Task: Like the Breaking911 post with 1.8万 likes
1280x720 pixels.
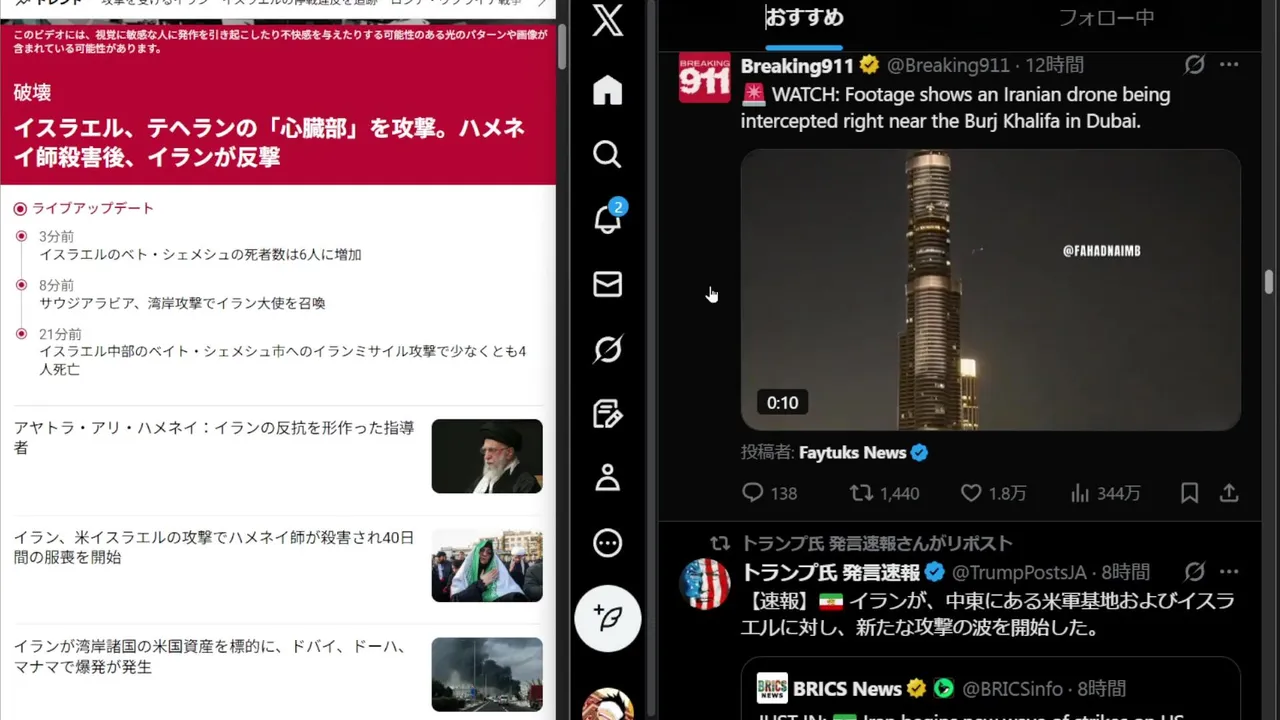Action: [x=993, y=493]
